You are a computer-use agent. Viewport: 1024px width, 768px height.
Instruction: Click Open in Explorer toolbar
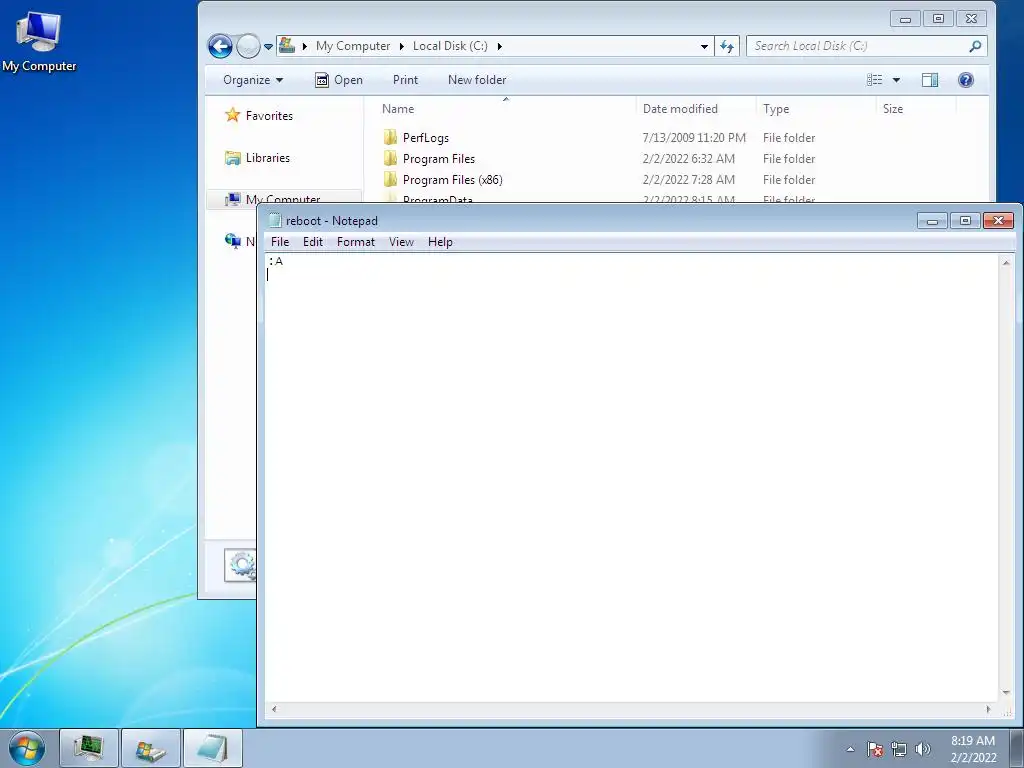(x=339, y=80)
